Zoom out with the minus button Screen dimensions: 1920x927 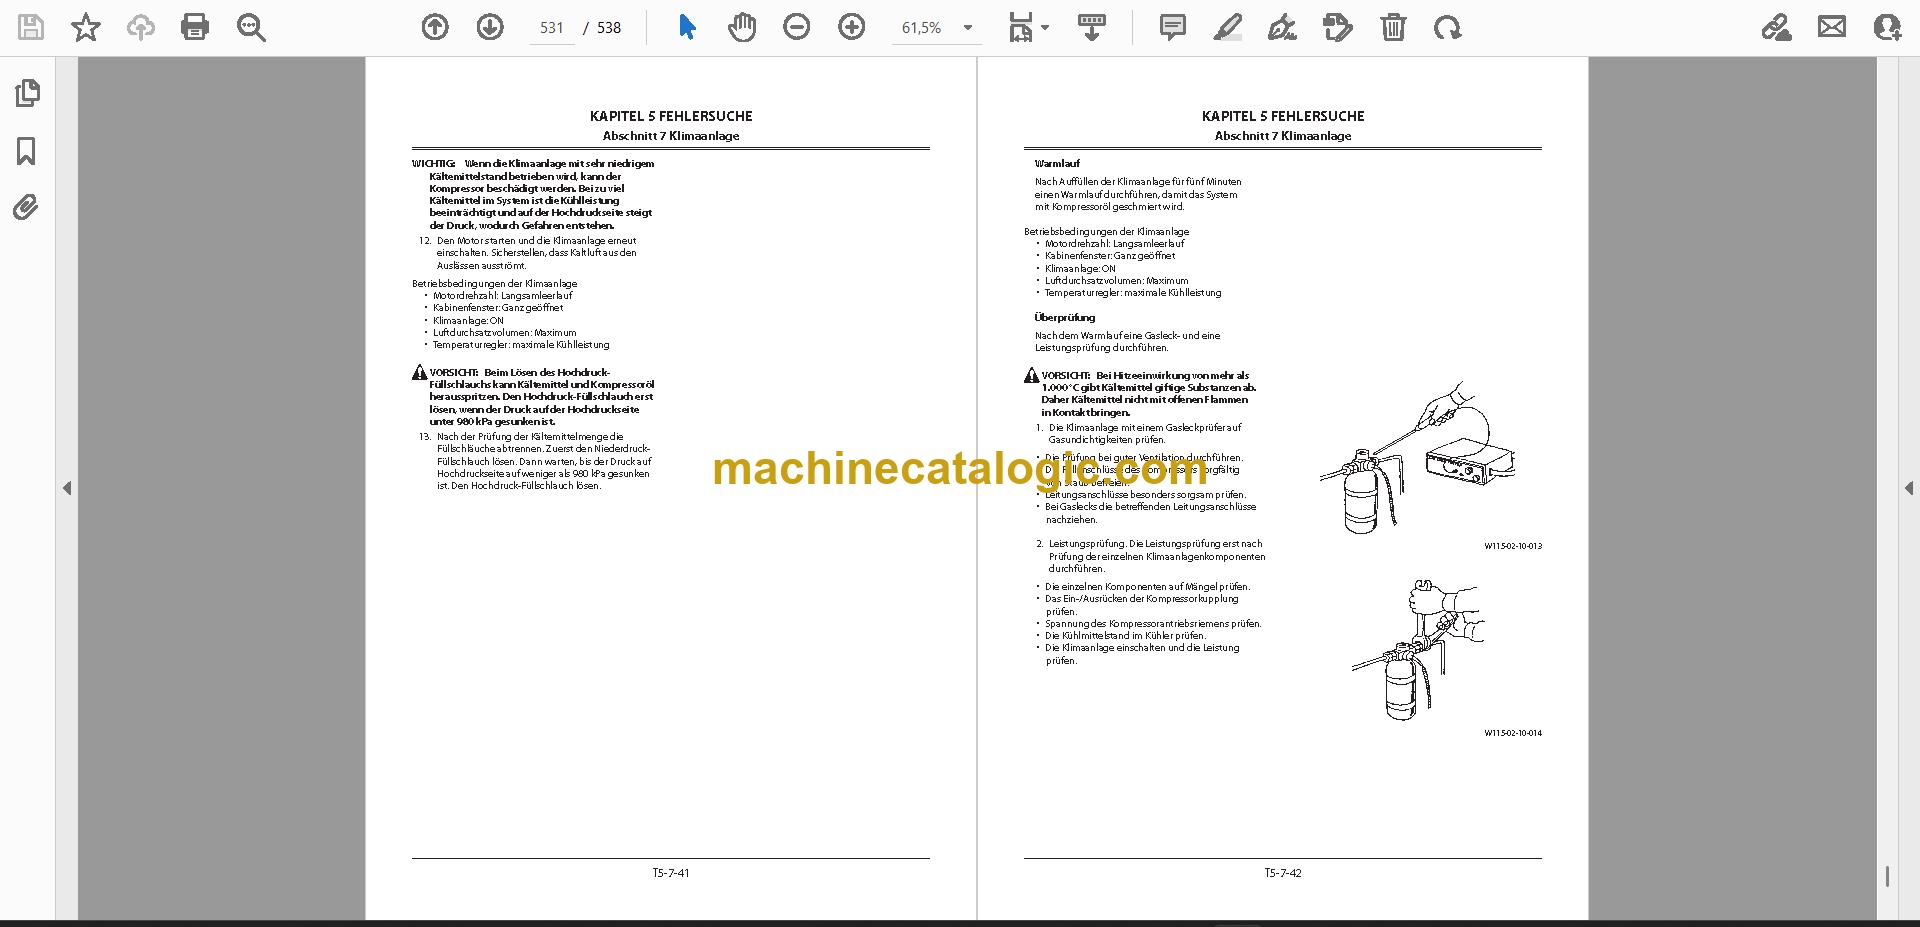(797, 27)
